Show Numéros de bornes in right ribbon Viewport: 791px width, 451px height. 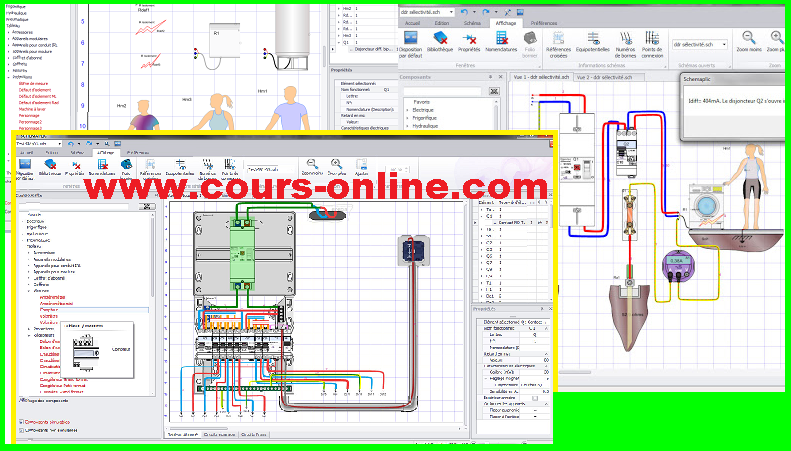pos(626,38)
